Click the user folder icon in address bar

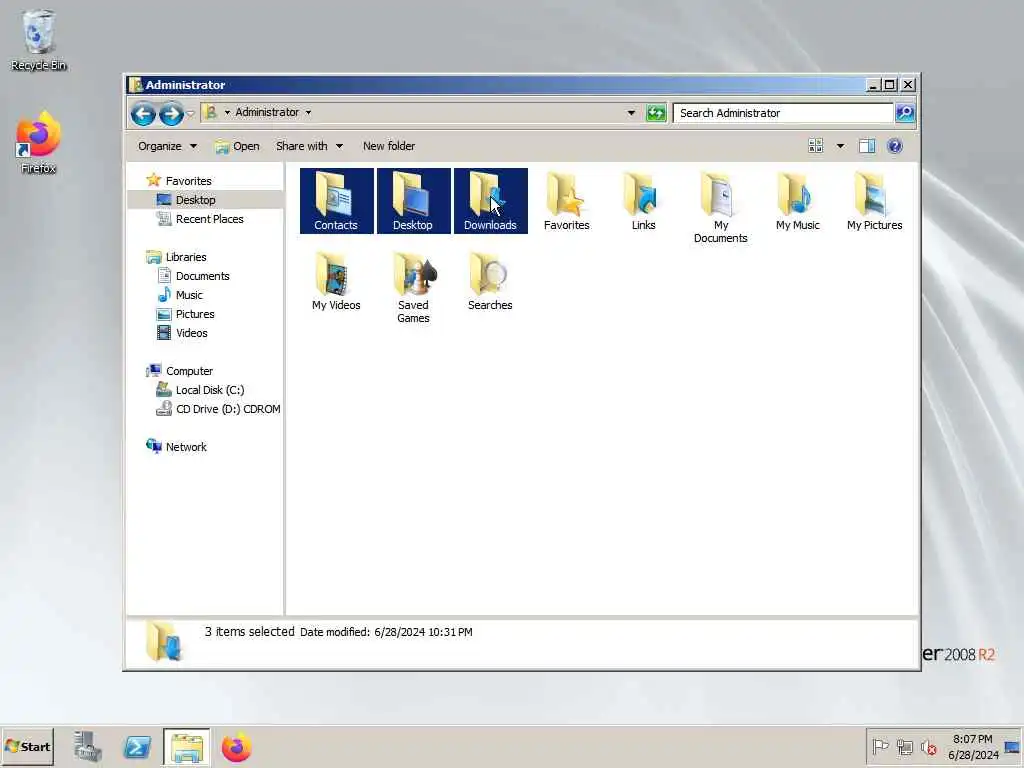(x=210, y=112)
